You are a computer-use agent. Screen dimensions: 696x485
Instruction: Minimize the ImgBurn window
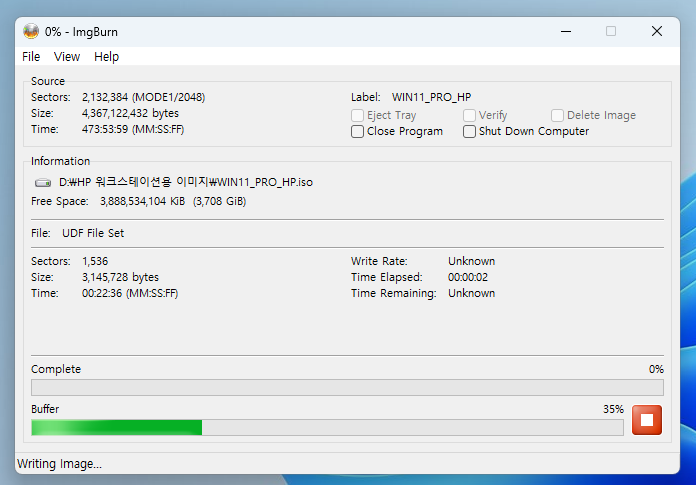(x=566, y=32)
